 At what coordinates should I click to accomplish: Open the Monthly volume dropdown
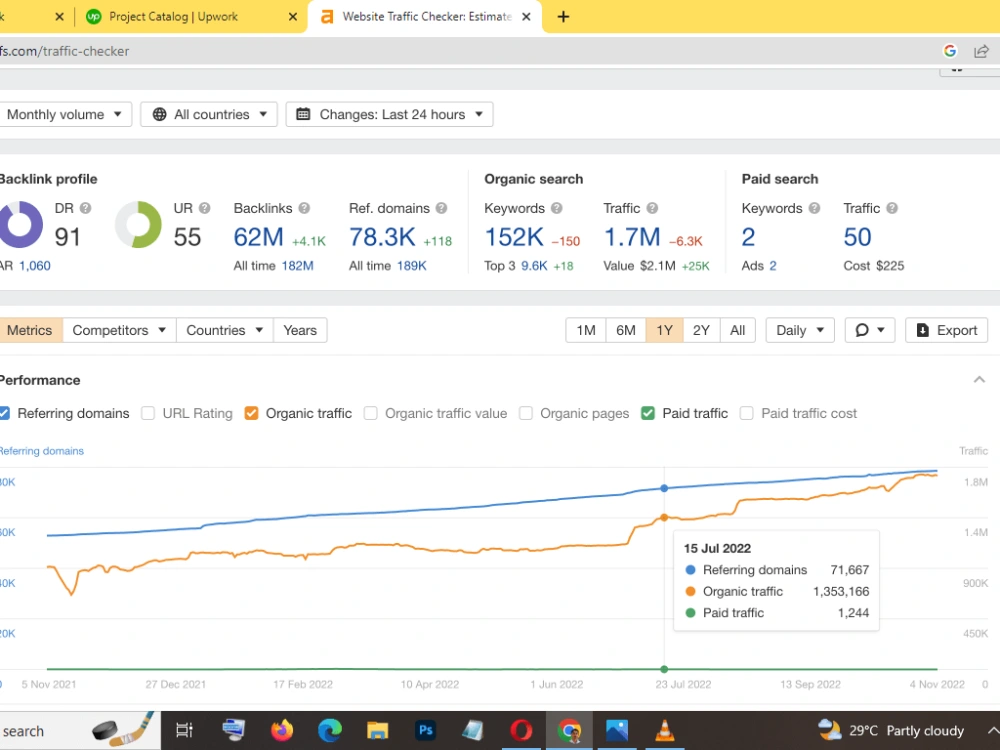tap(64, 114)
